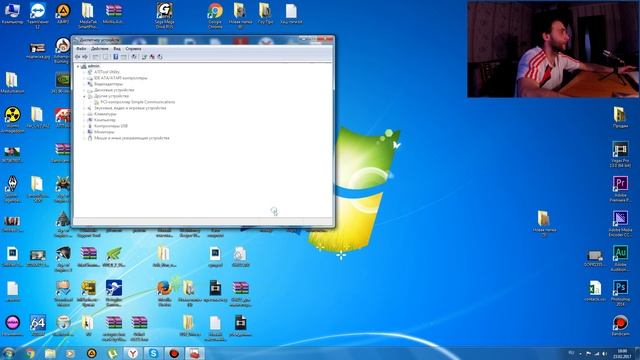Select the Ashampoo Burning desktop icon
Screen dimensions: 640x360
pos(62,51)
